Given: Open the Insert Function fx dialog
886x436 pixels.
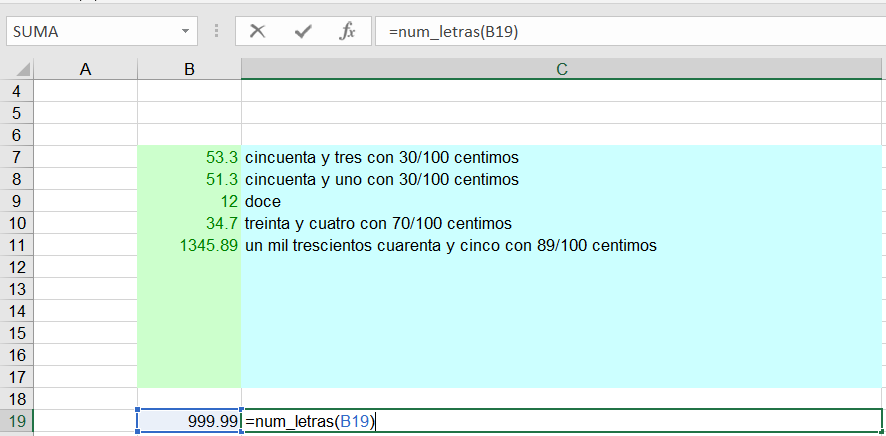Looking at the screenshot, I should pyautogui.click(x=347, y=31).
